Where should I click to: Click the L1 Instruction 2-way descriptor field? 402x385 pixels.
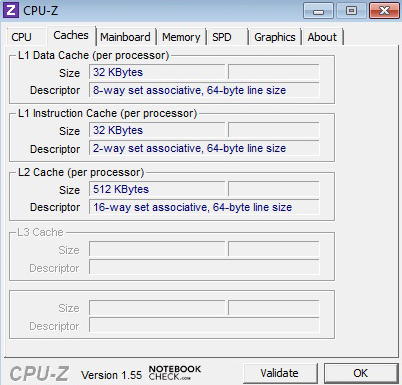204,148
